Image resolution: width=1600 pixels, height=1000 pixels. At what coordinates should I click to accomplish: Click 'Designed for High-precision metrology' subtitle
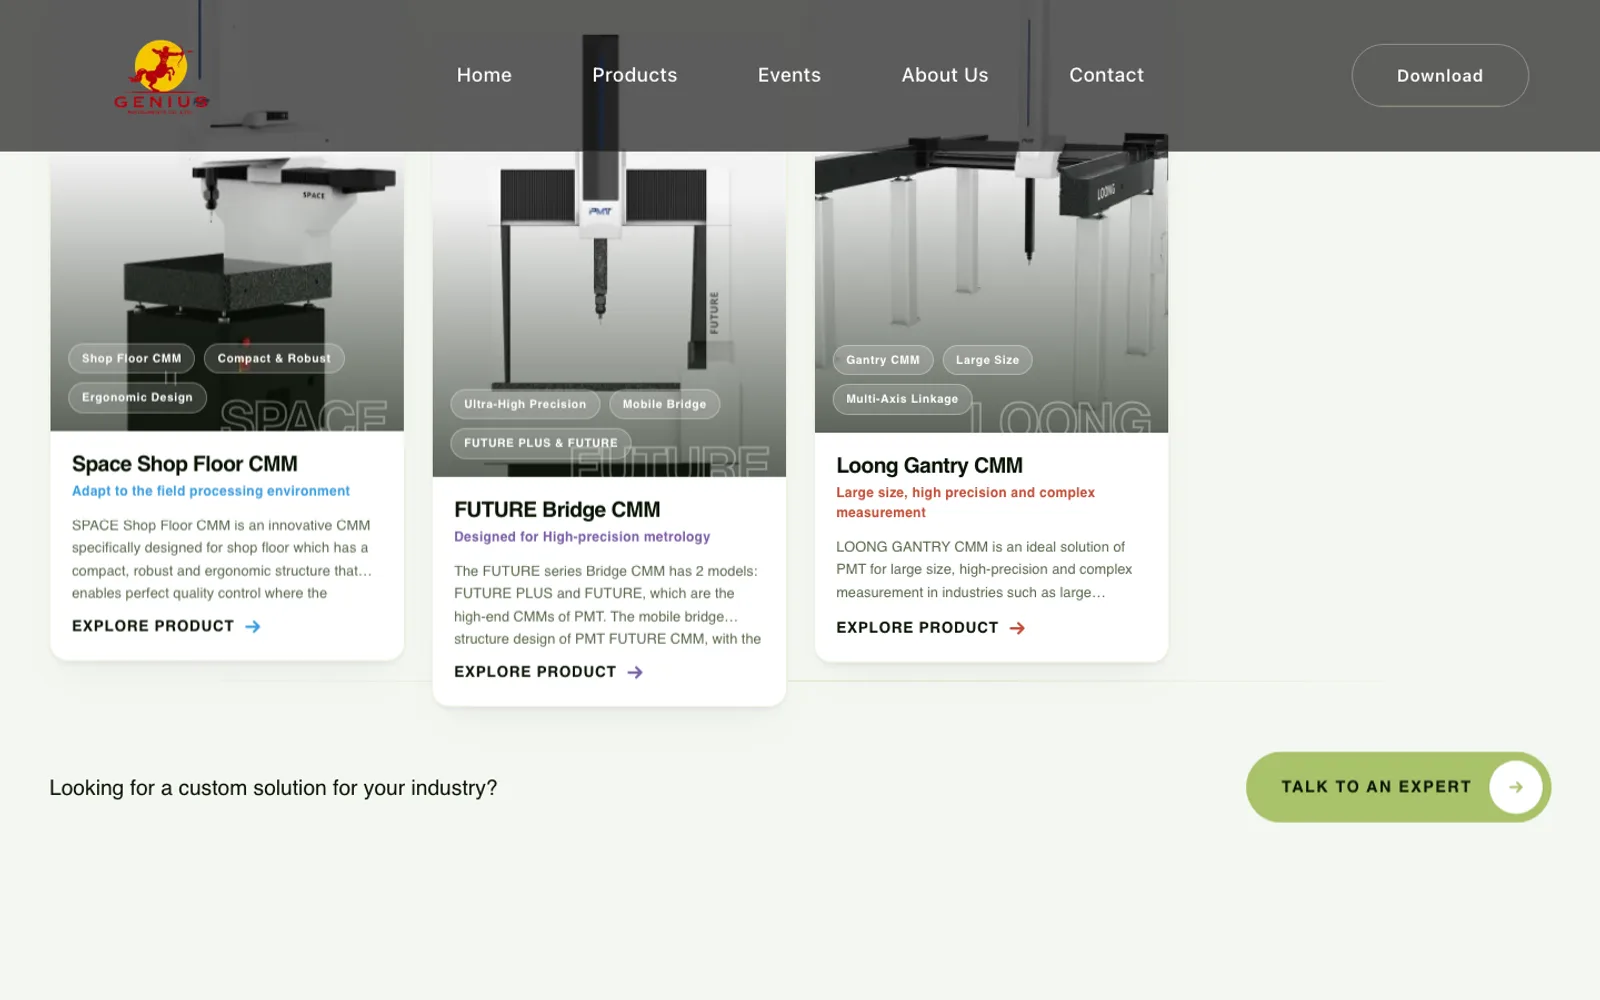(x=582, y=537)
